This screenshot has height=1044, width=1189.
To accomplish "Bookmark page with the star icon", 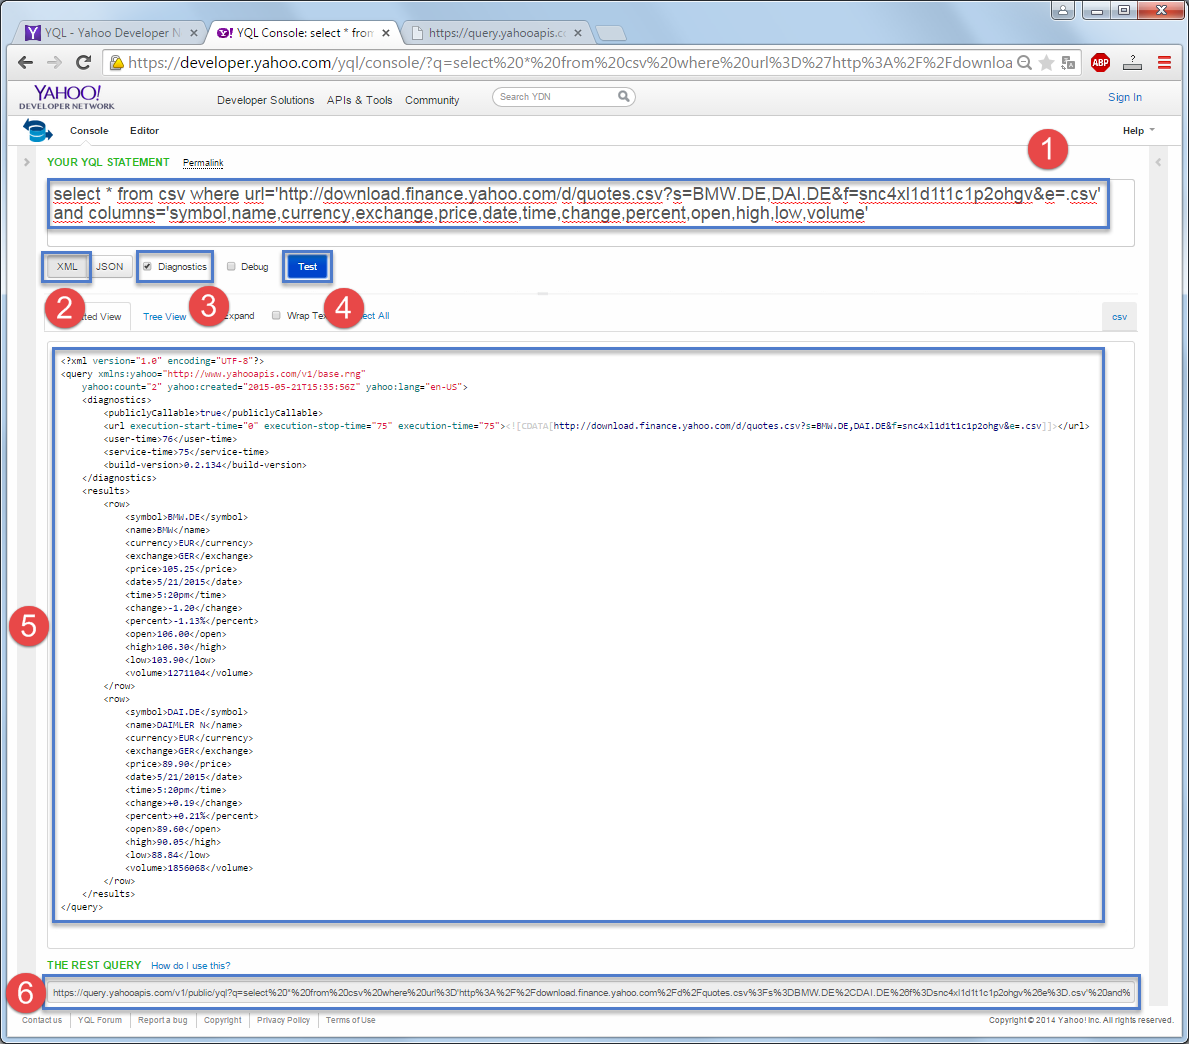I will tap(1046, 63).
